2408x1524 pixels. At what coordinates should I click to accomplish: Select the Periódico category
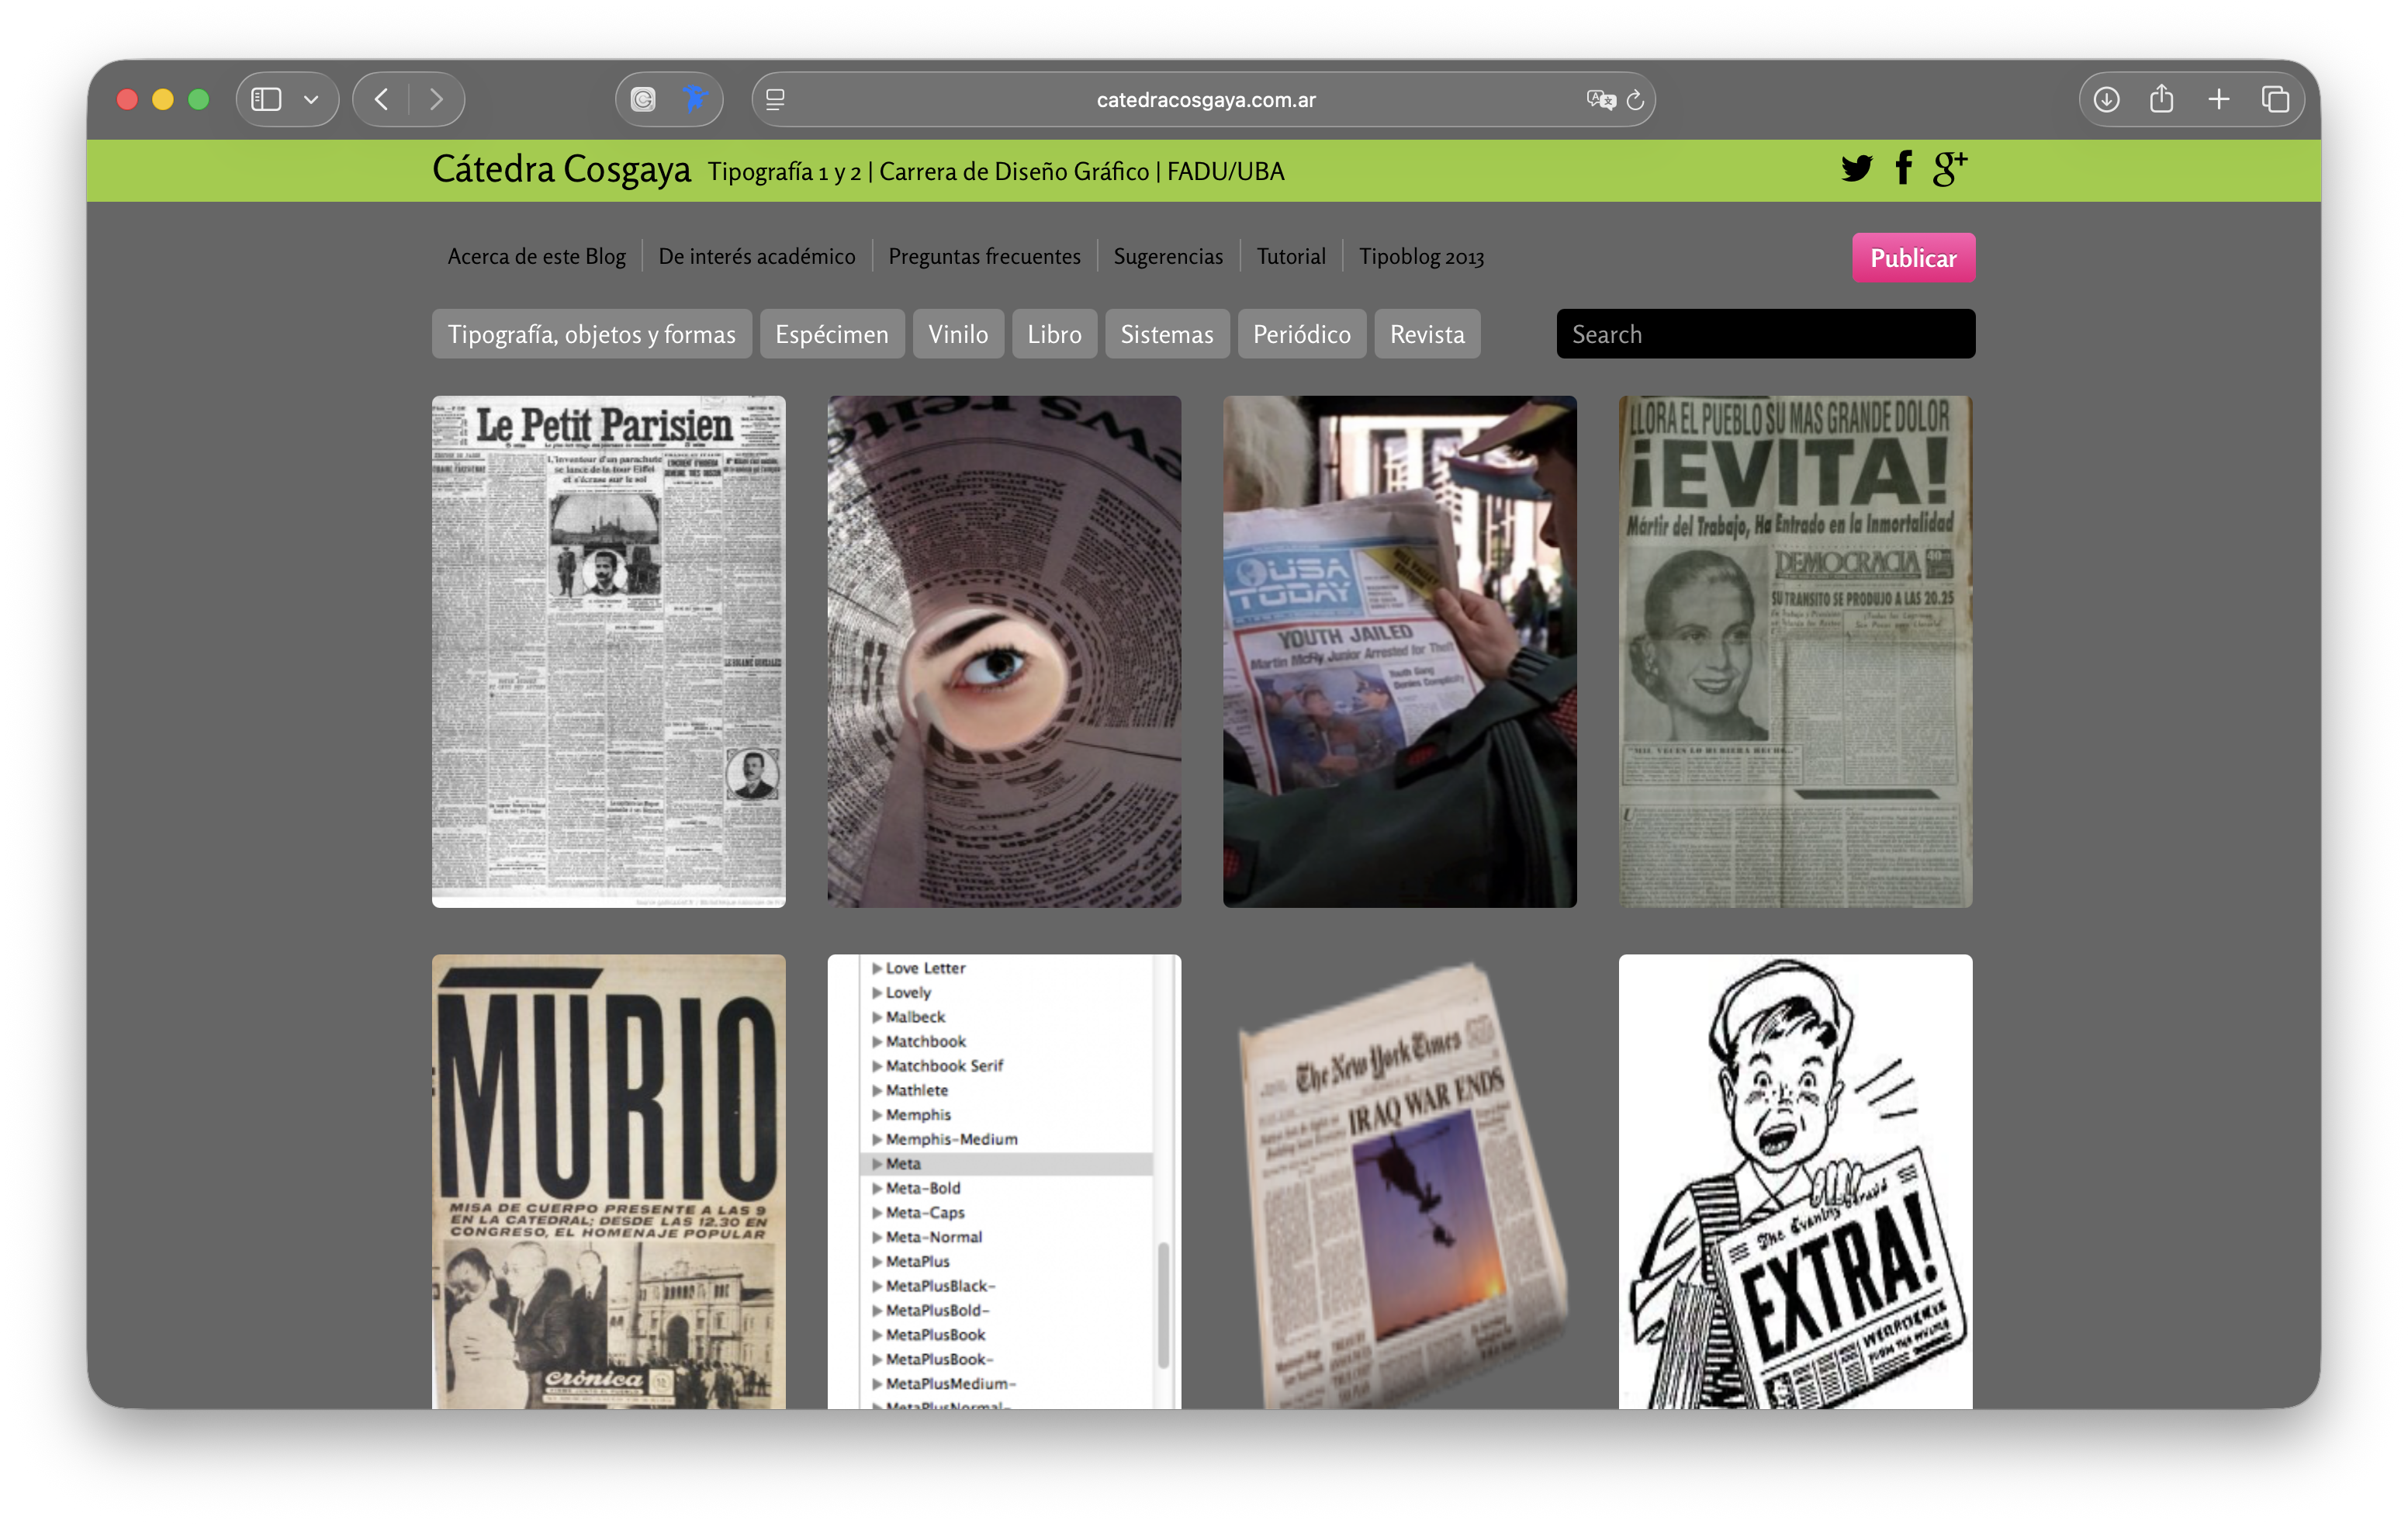pyautogui.click(x=1302, y=334)
